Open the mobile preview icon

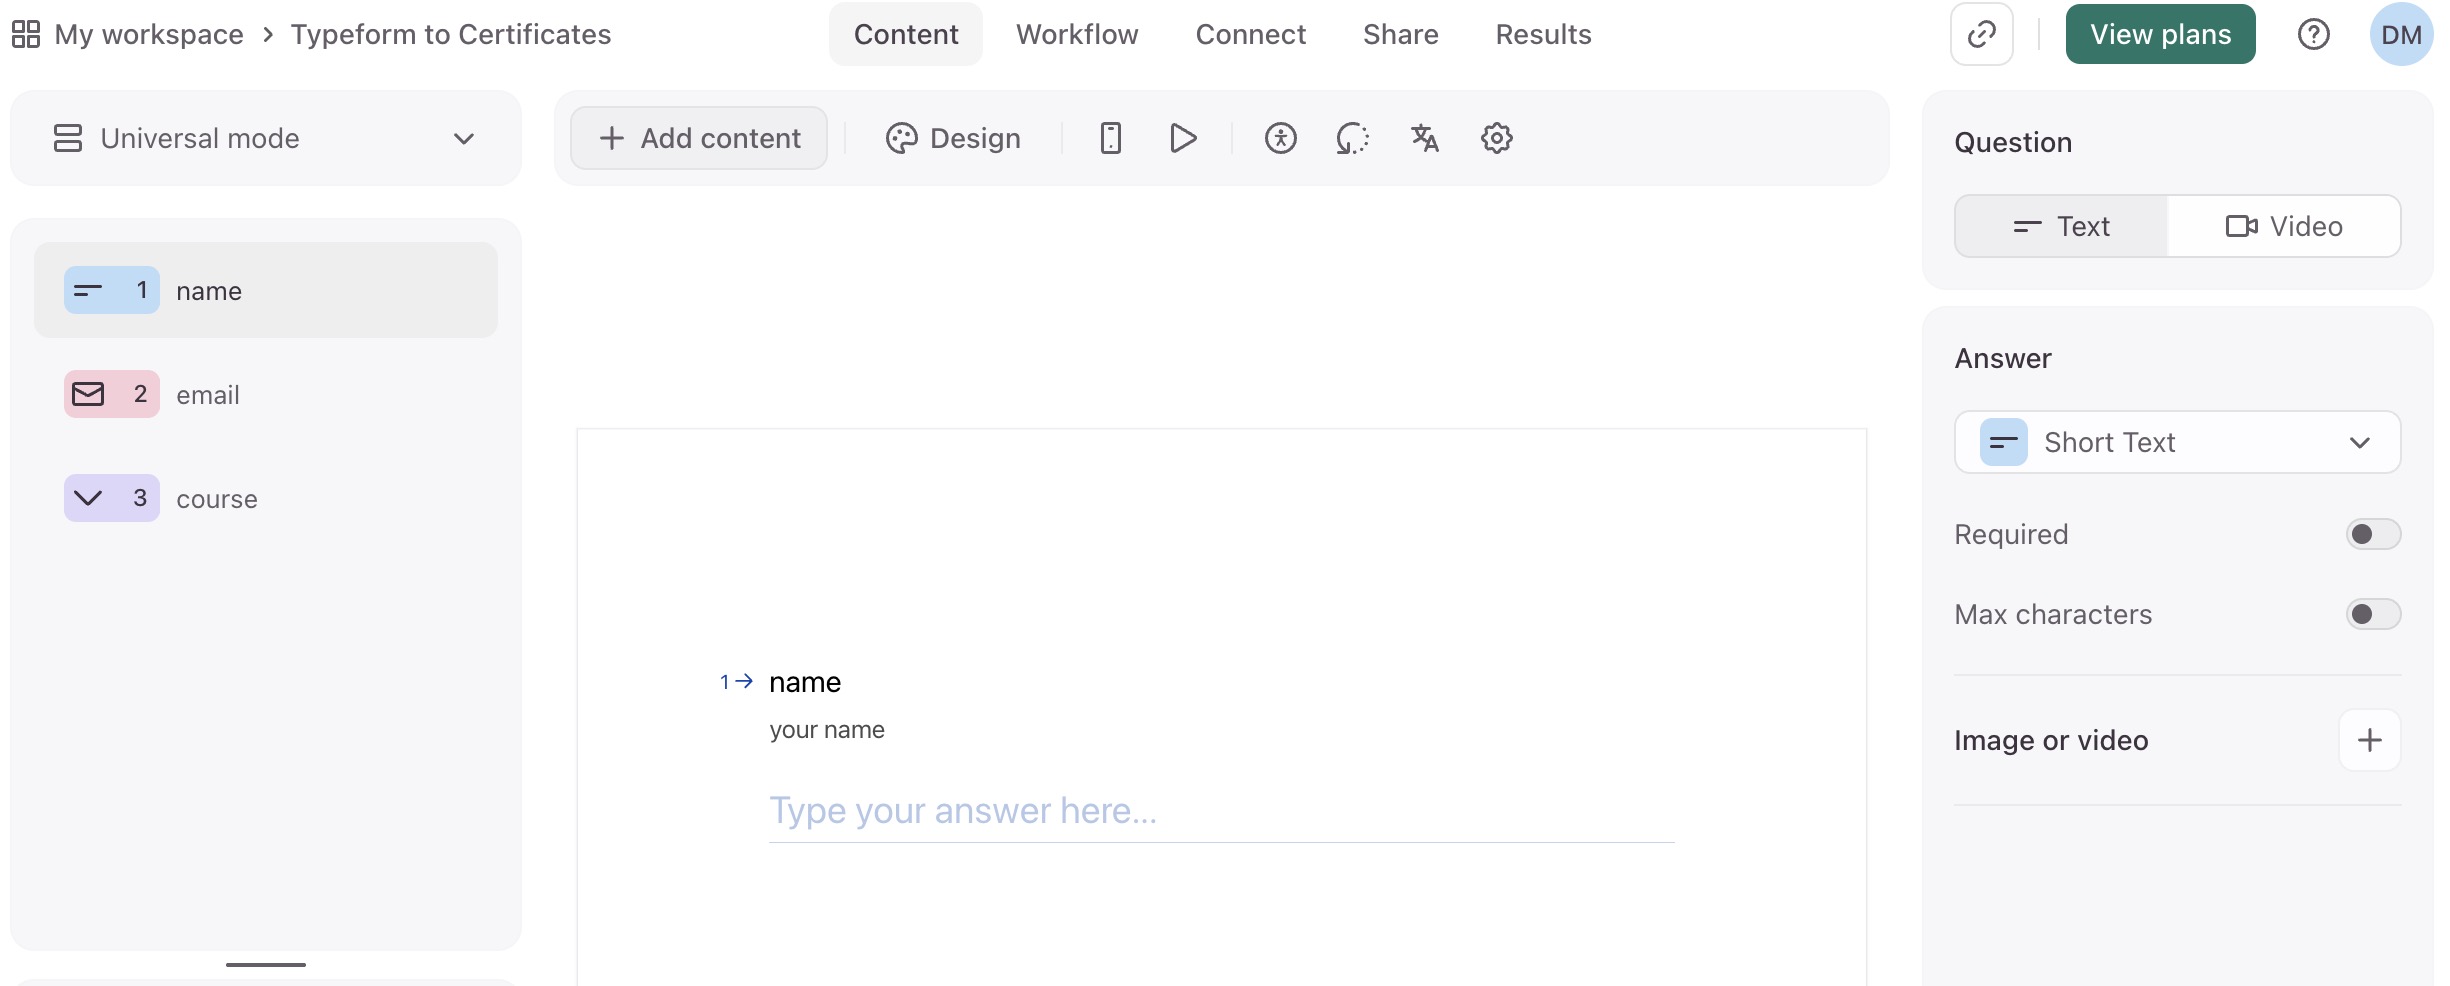point(1110,138)
